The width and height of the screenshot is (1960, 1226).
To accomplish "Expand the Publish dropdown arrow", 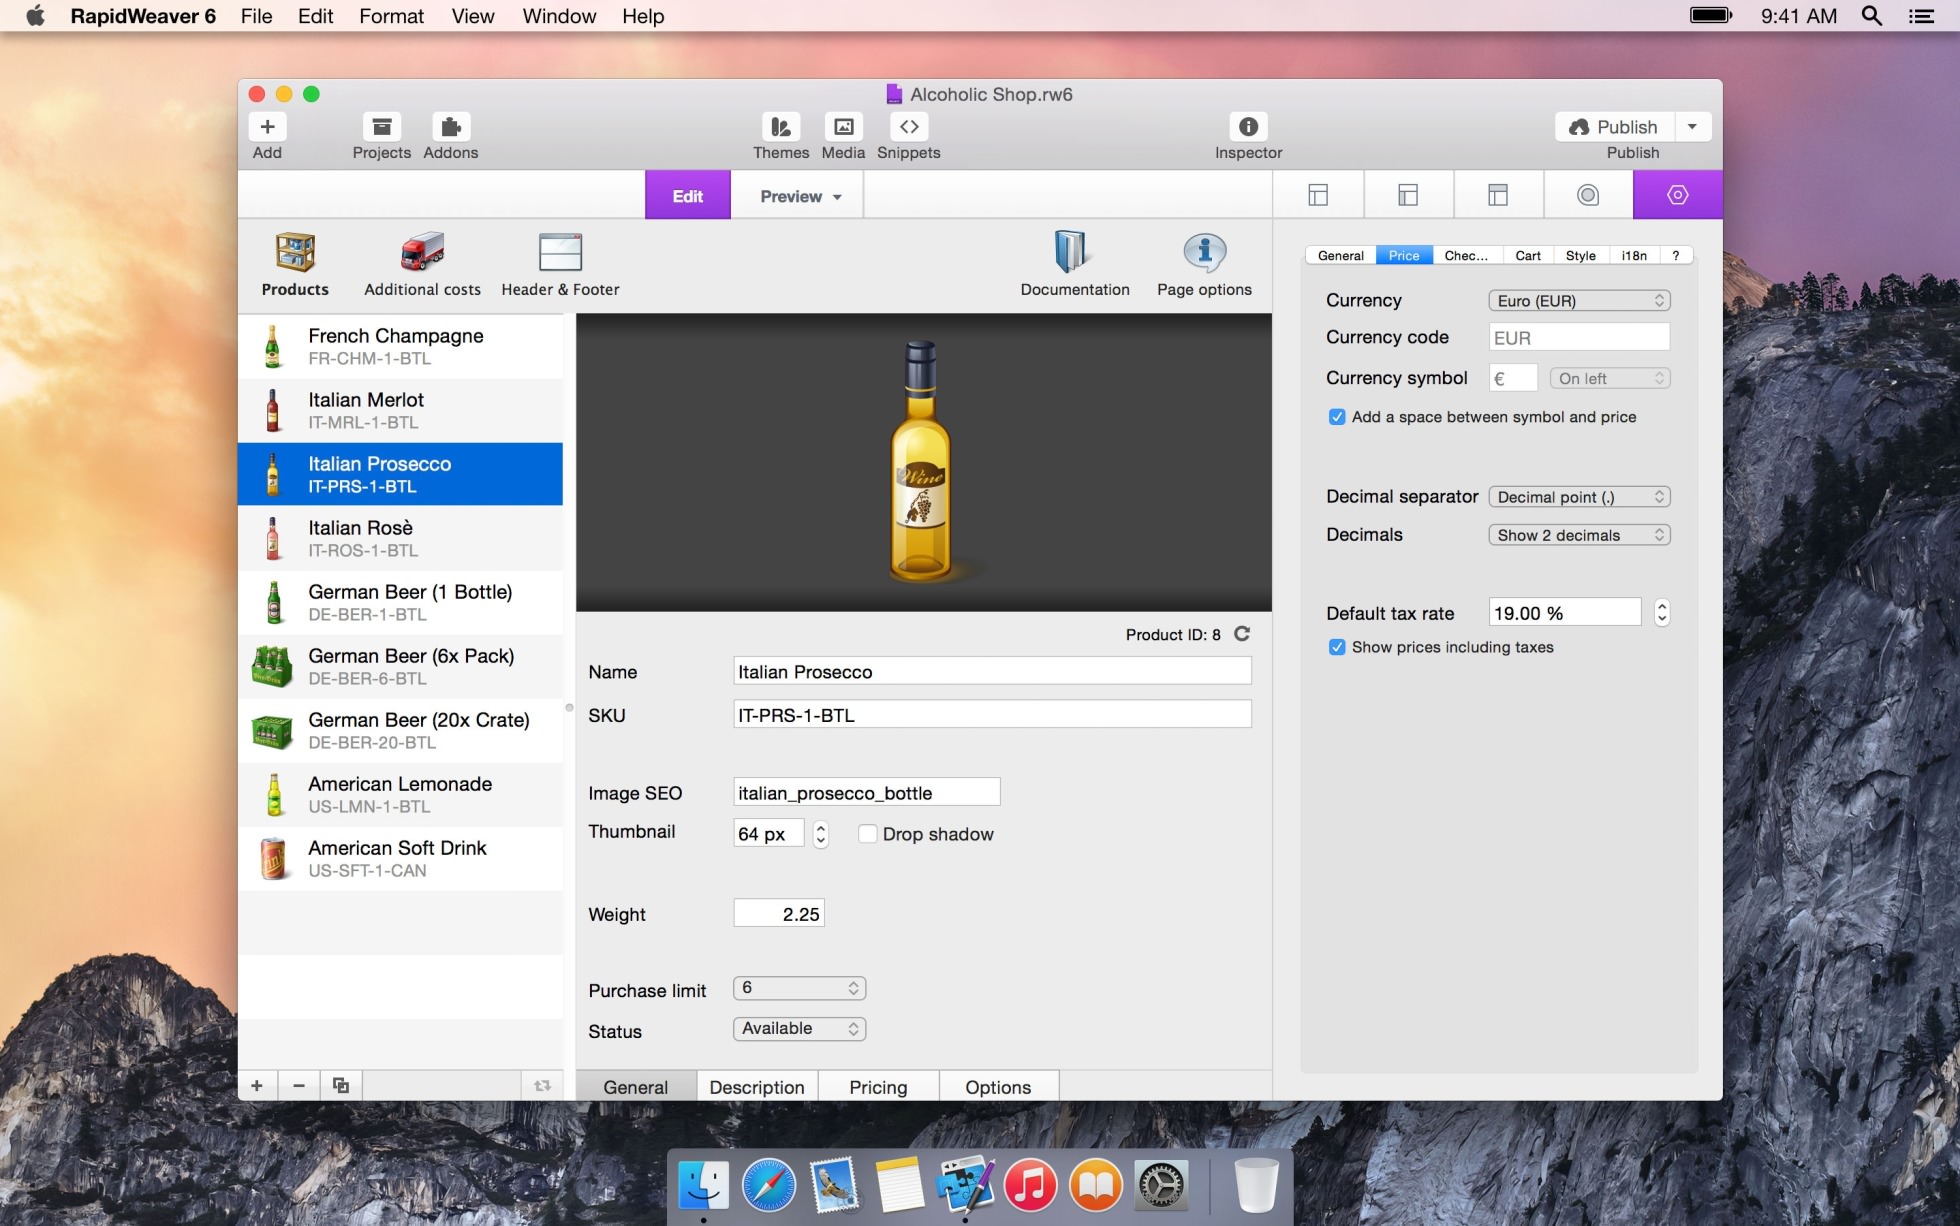I will click(1692, 127).
